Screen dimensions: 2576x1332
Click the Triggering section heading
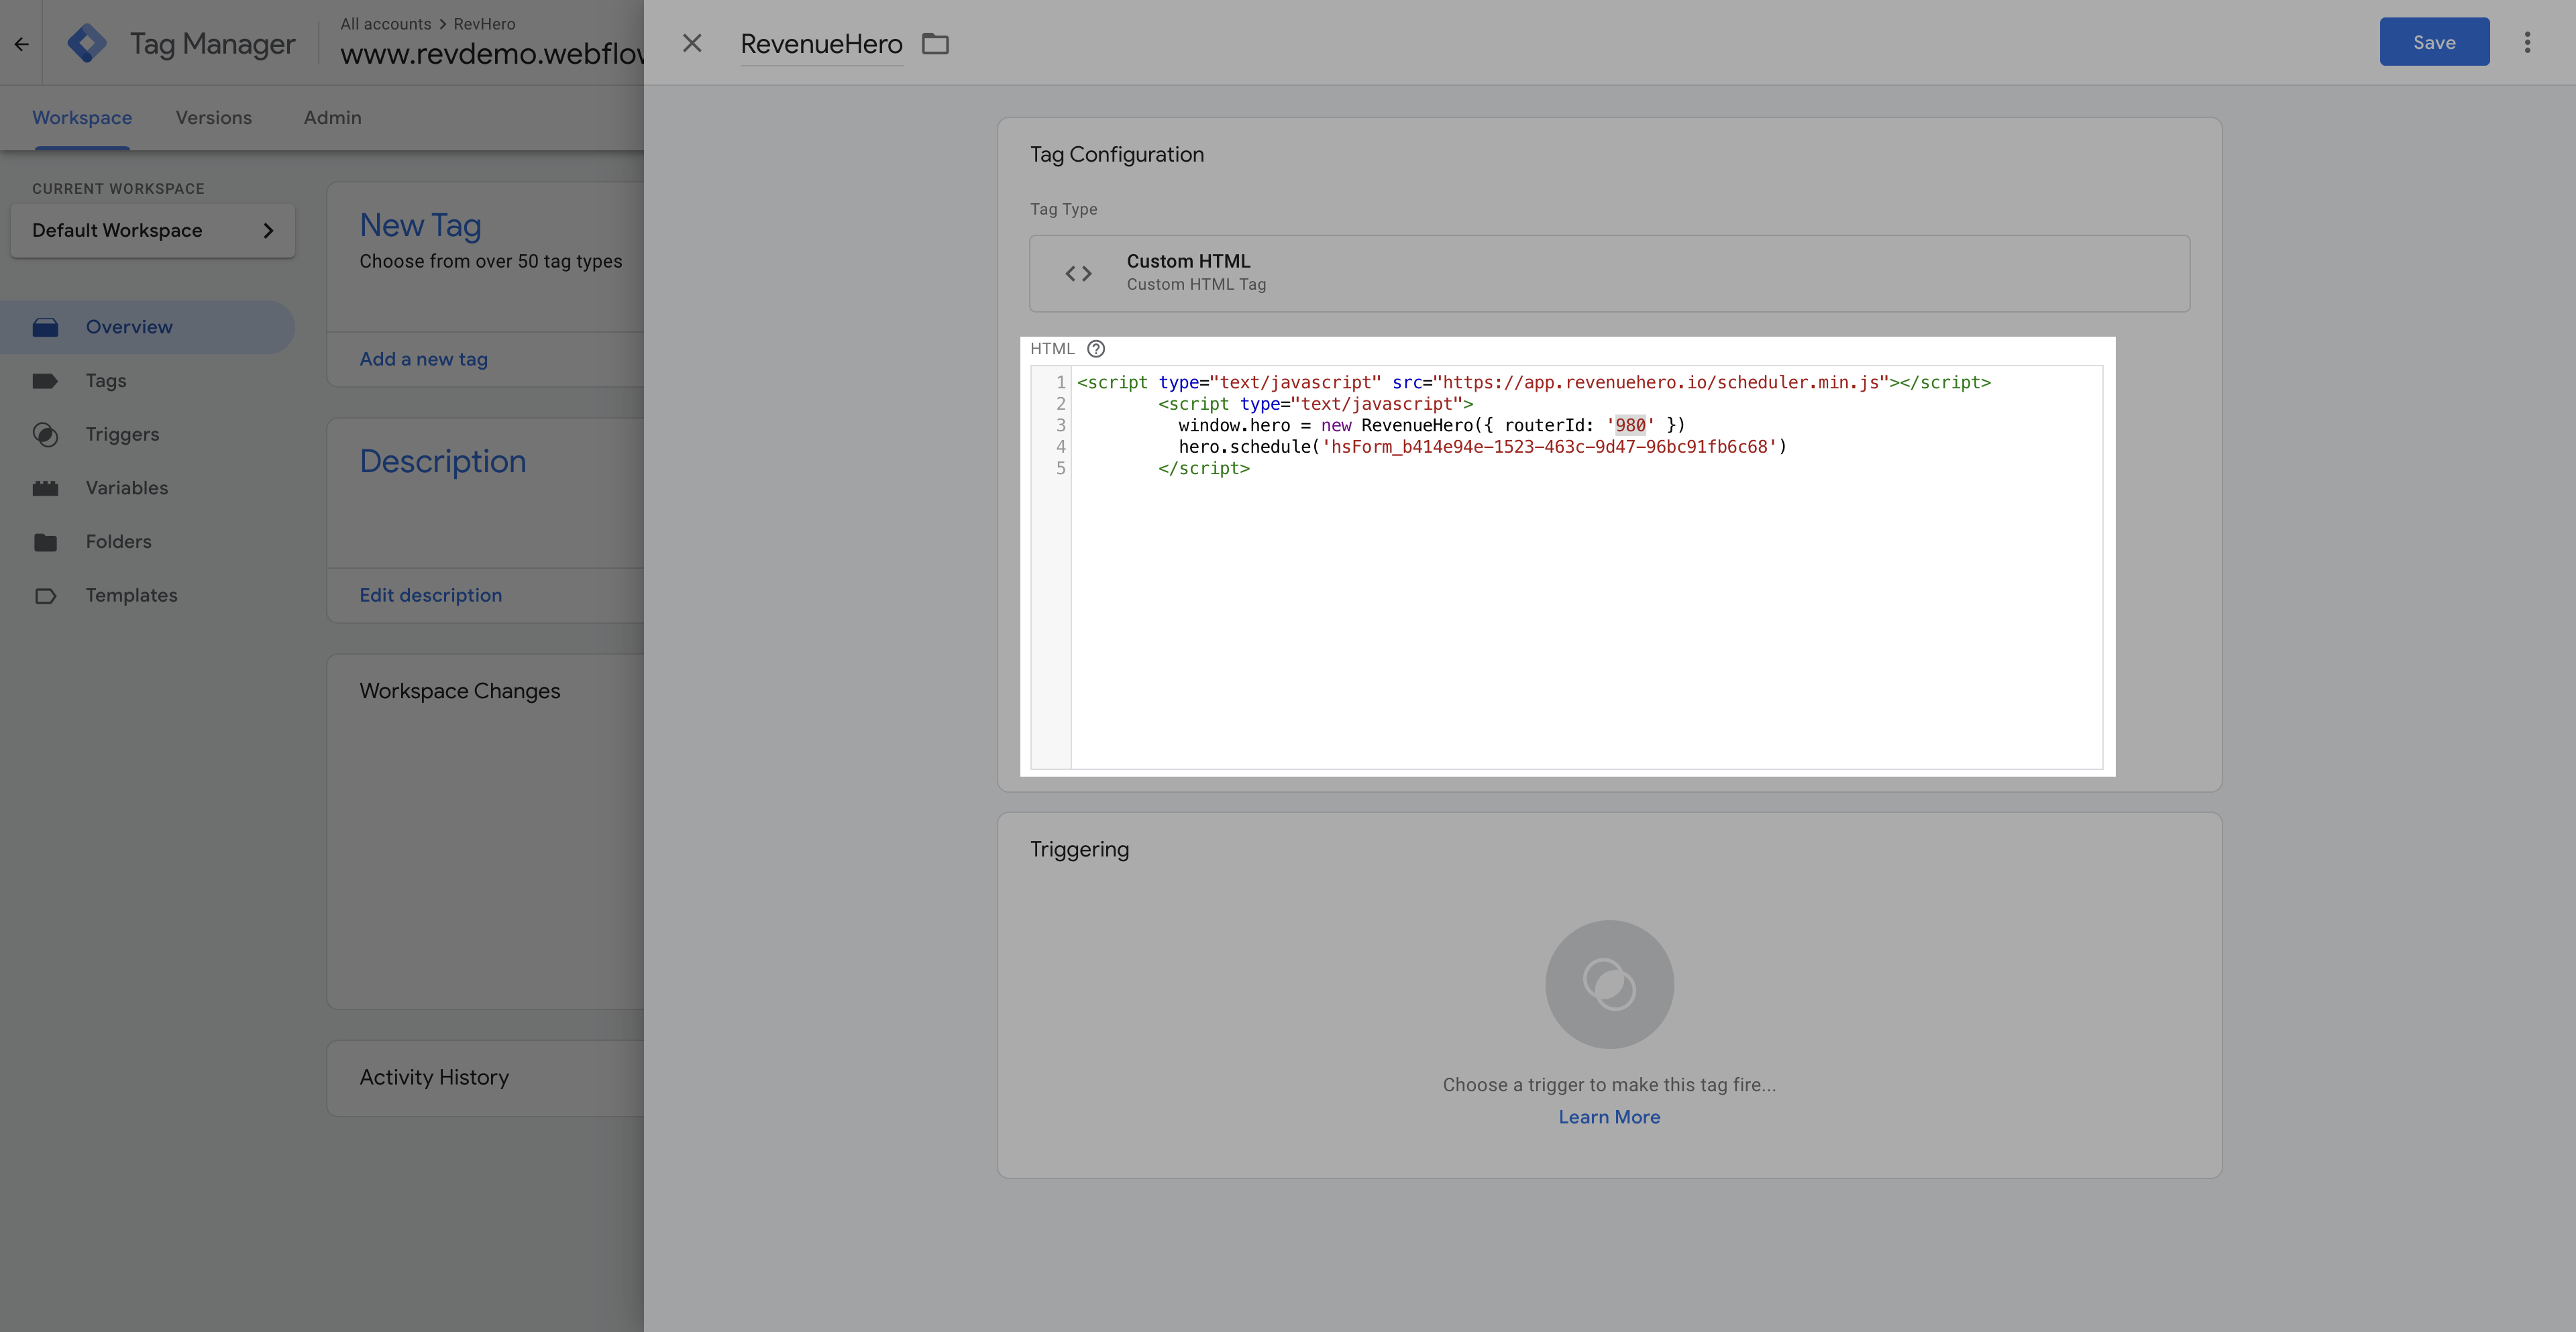[1079, 849]
